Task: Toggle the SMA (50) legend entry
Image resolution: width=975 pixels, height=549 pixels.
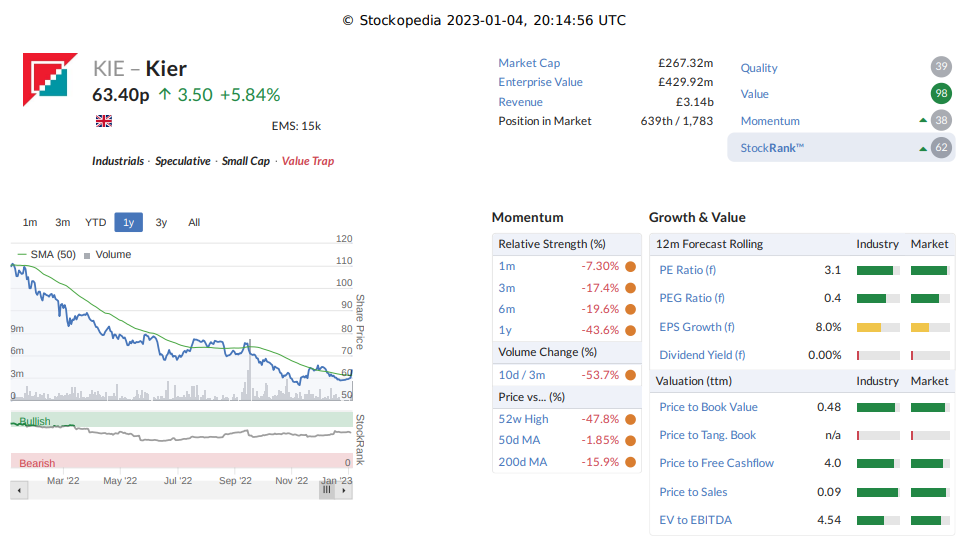Action: coord(47,254)
